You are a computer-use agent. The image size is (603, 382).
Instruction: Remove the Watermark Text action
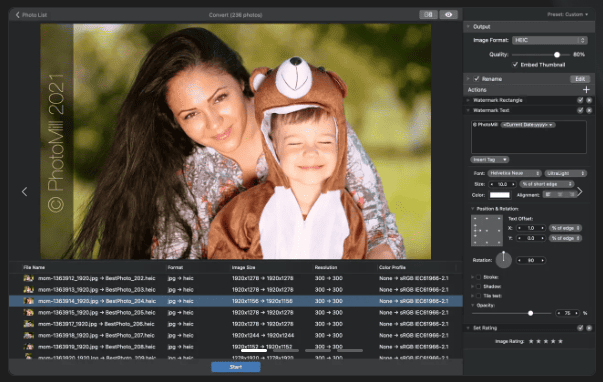pyautogui.click(x=589, y=110)
